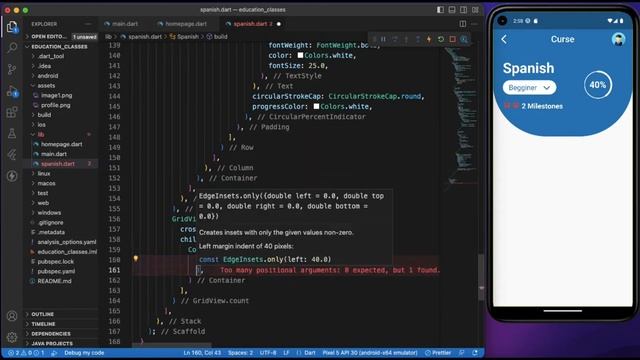Tap the profile avatar in emulator
The height and width of the screenshot is (360, 640).
click(x=618, y=40)
